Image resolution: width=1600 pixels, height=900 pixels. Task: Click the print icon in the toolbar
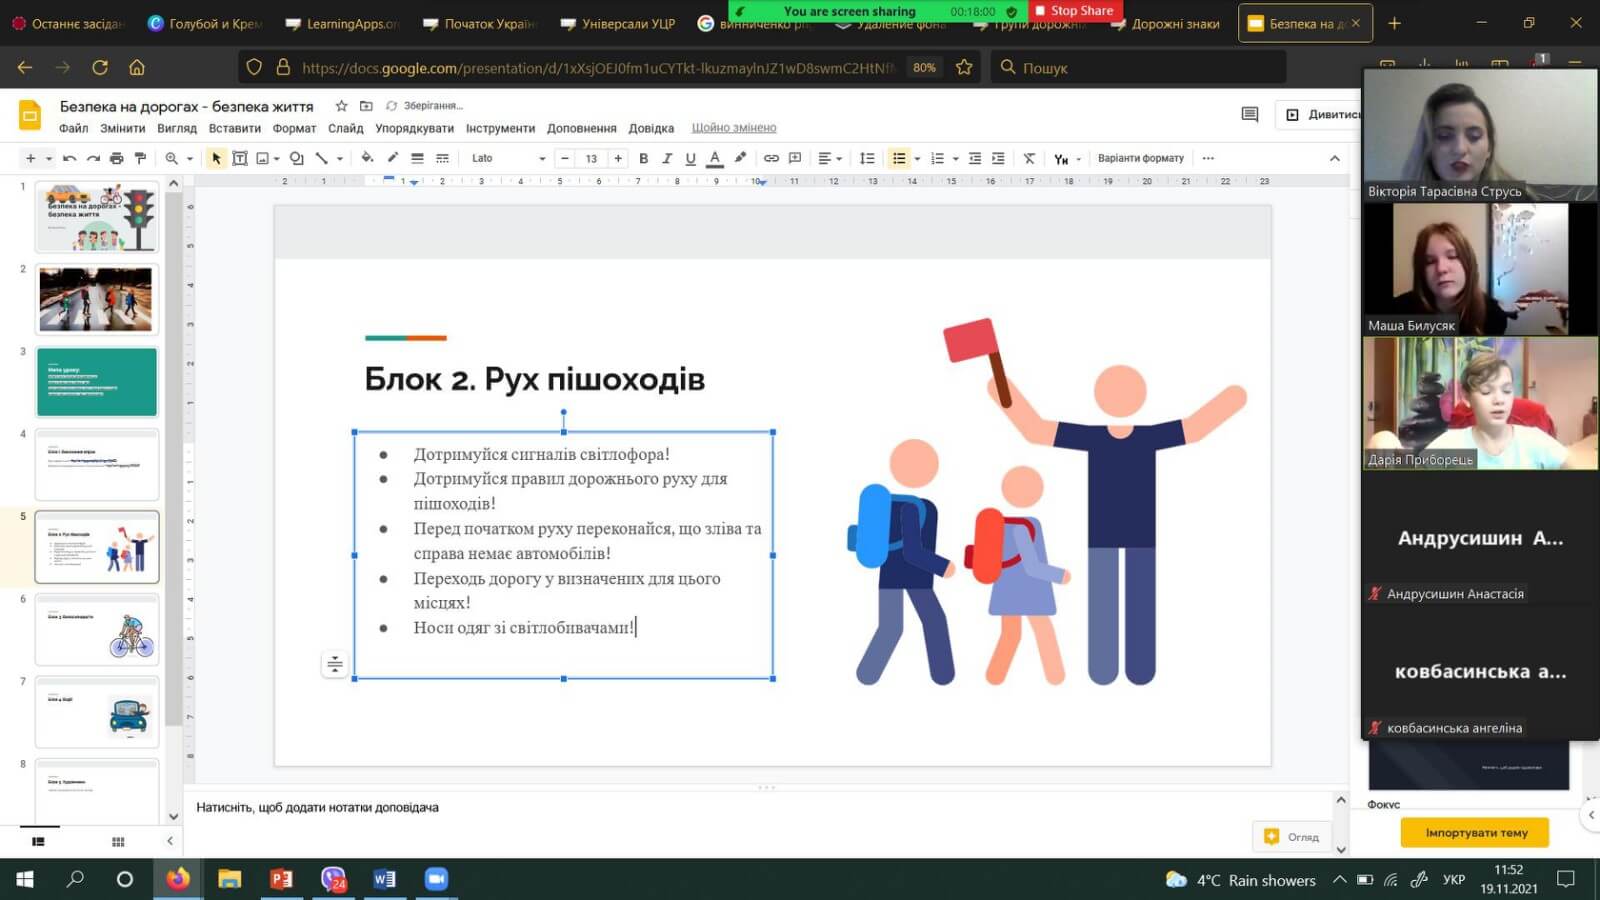[117, 158]
